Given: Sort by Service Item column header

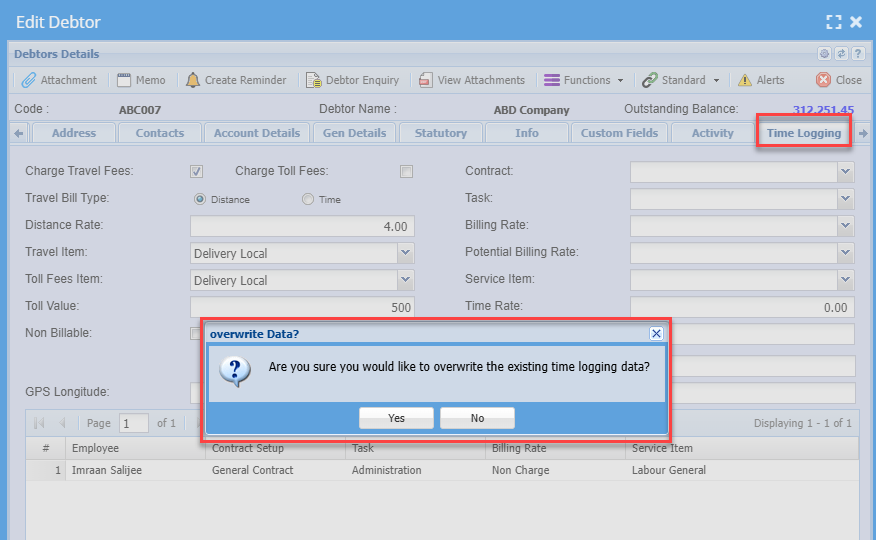Looking at the screenshot, I should pyautogui.click(x=742, y=448).
